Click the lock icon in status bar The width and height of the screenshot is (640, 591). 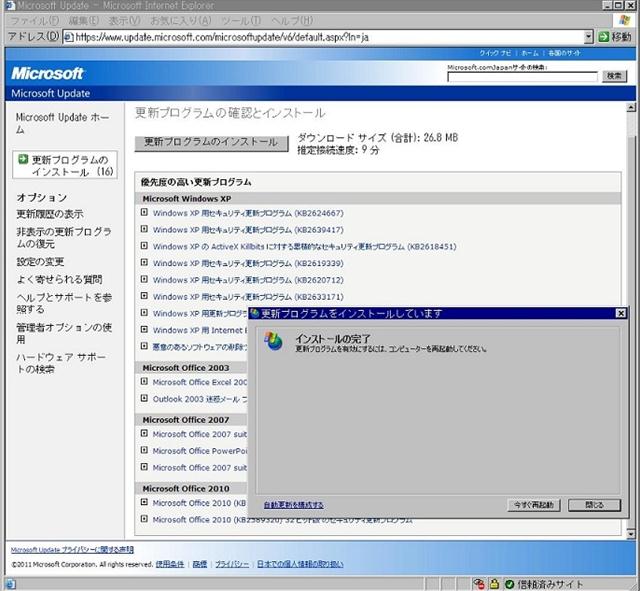pos(494,584)
